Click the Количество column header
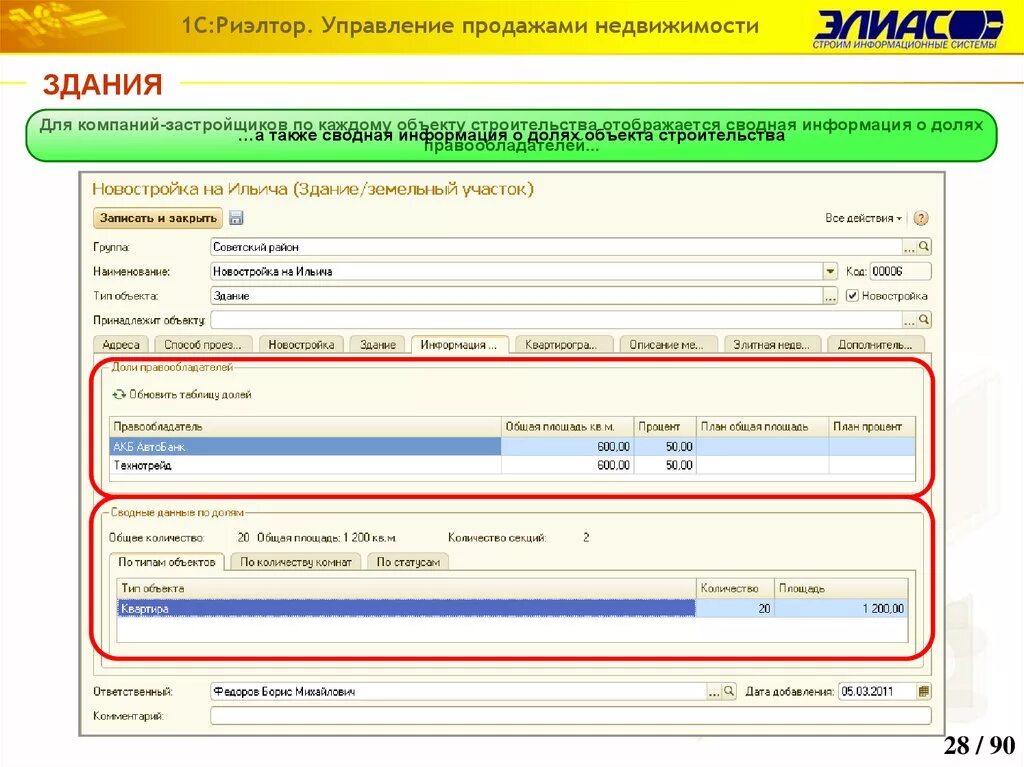The width and height of the screenshot is (1024, 767). 735,588
